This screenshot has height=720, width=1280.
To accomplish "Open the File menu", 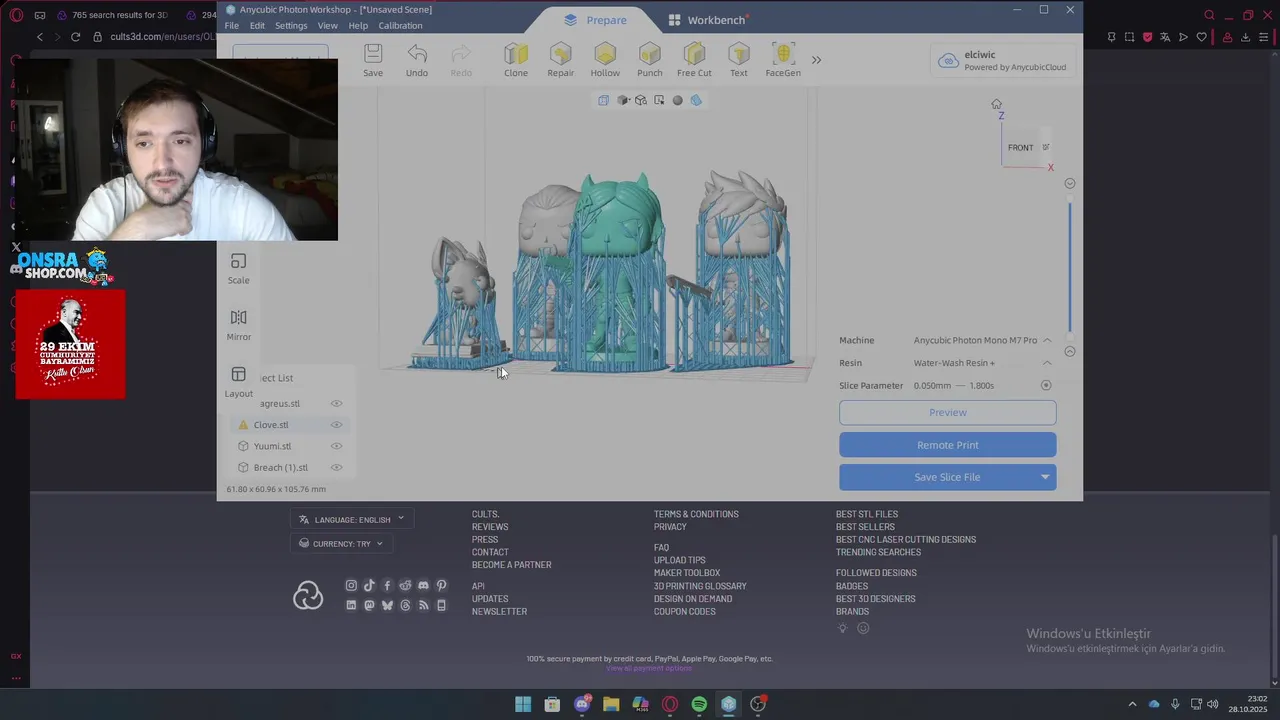I will point(232,26).
